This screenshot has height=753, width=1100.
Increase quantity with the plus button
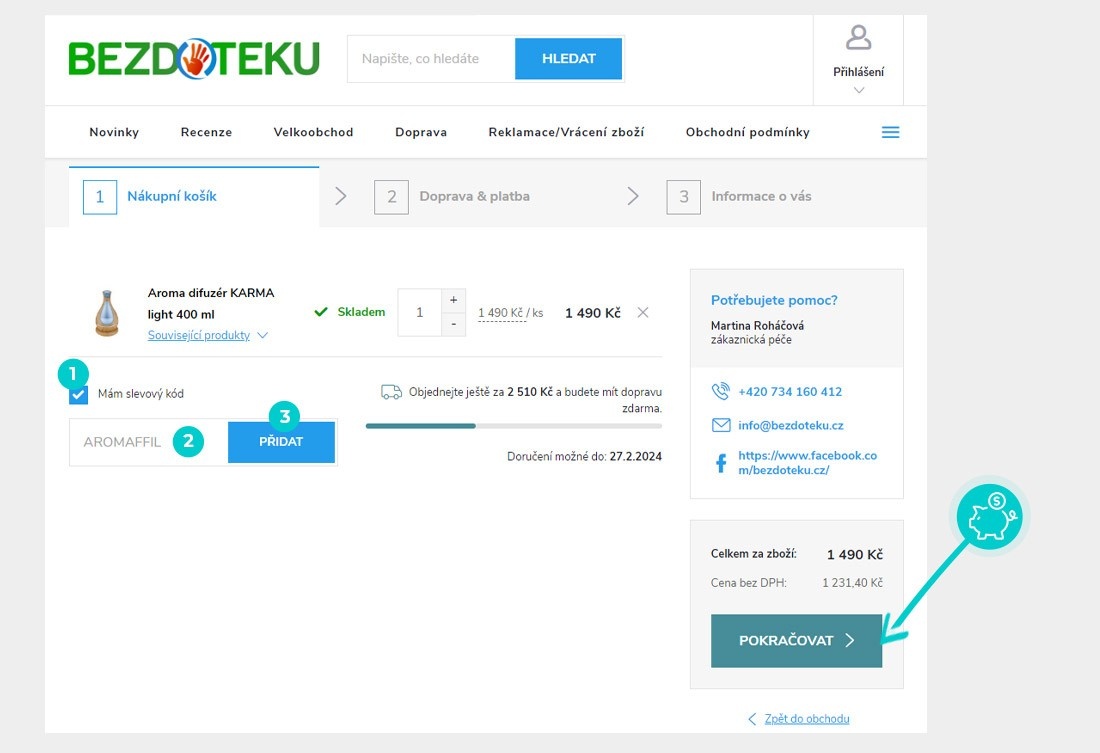tap(453, 300)
